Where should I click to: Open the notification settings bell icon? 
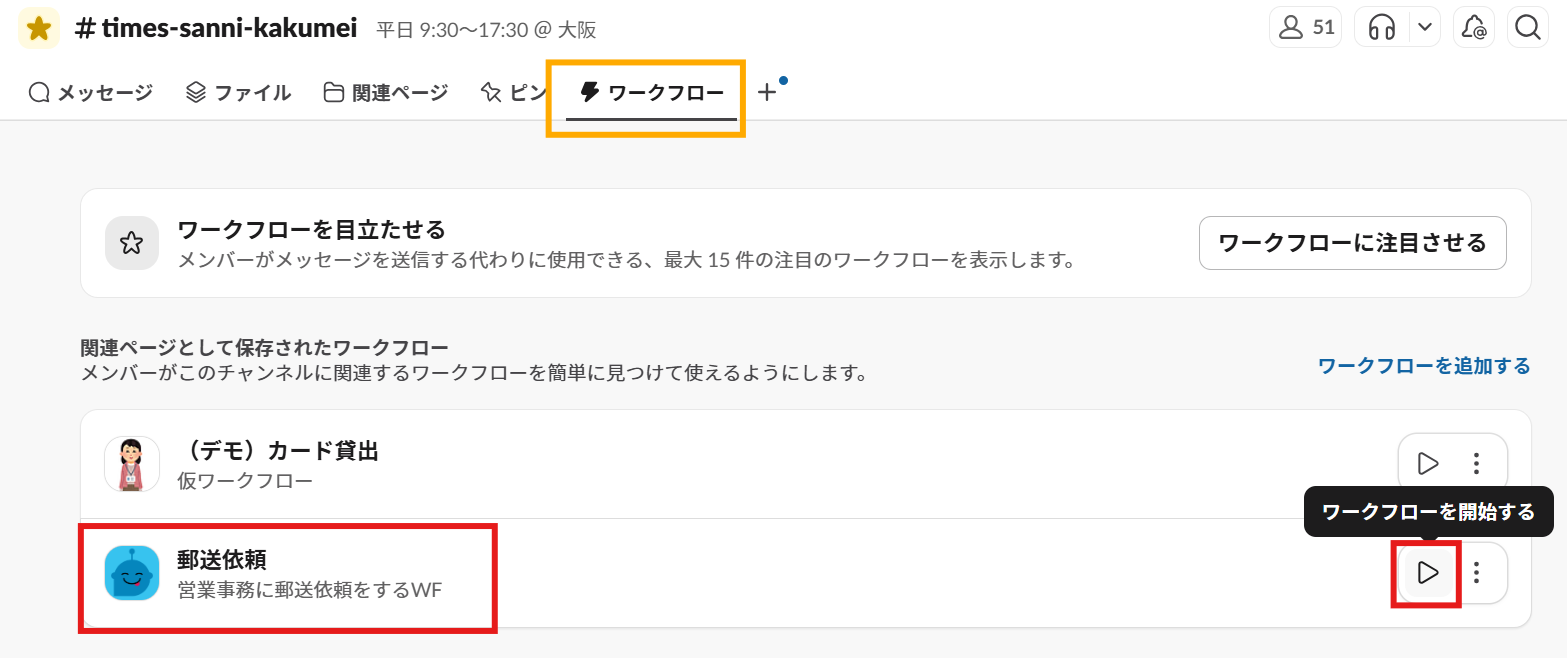pyautogui.click(x=1473, y=28)
